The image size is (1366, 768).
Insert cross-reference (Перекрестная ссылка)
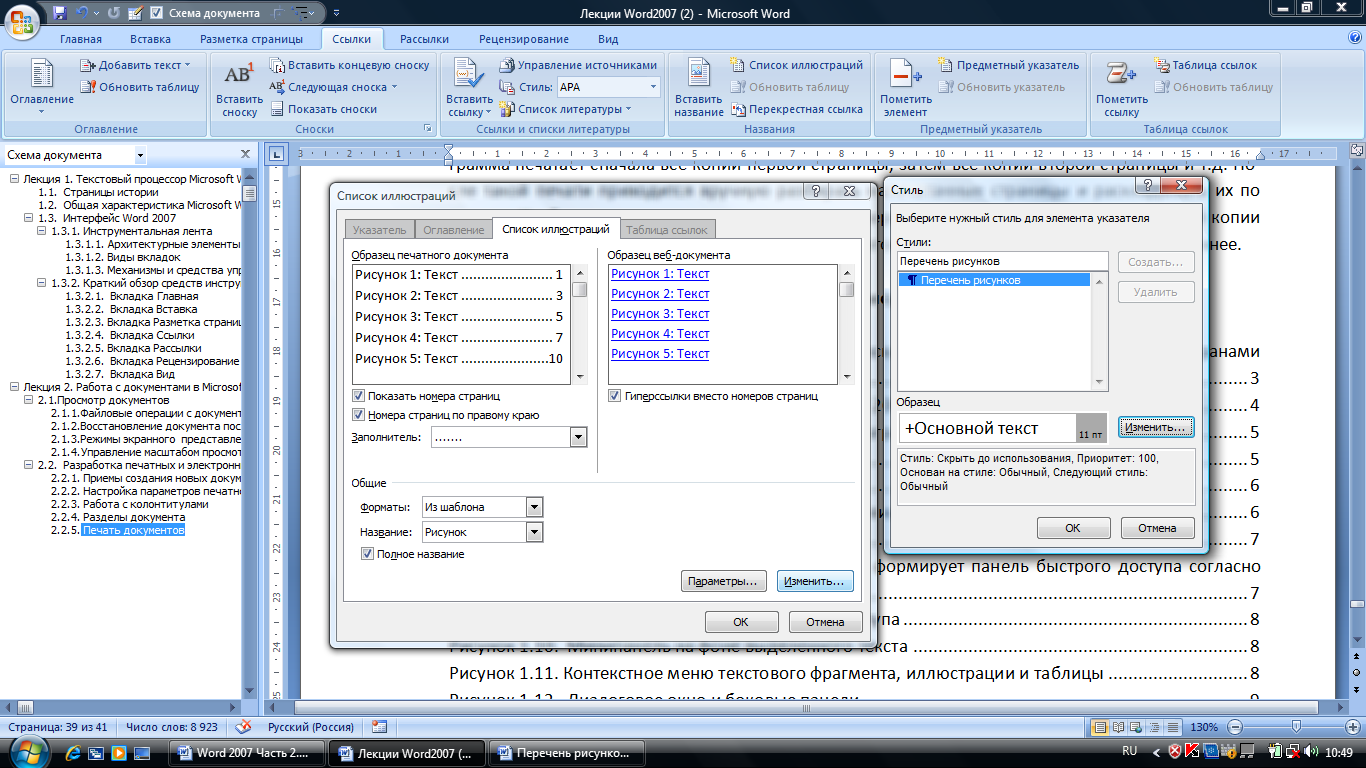pos(796,109)
